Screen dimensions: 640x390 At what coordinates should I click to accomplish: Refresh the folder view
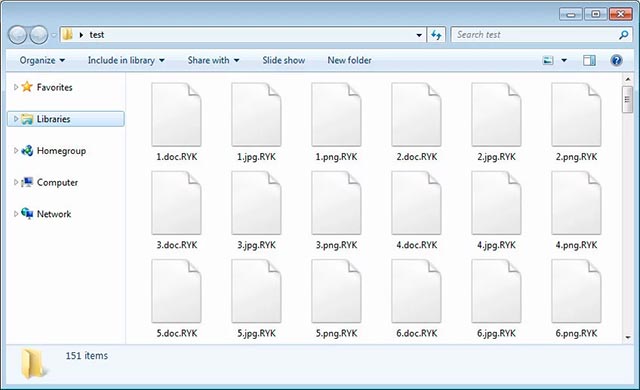[x=436, y=35]
